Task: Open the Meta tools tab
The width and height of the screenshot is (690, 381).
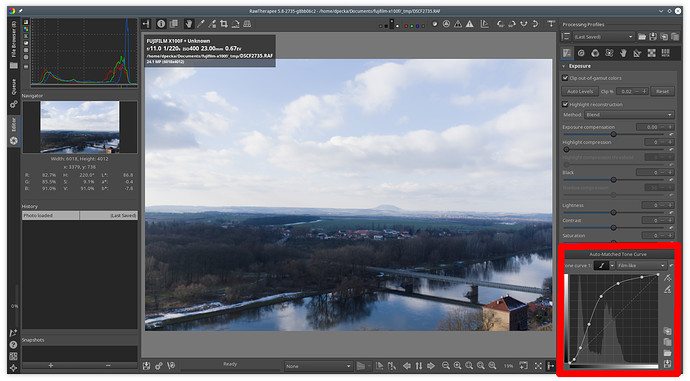Action: [x=665, y=53]
